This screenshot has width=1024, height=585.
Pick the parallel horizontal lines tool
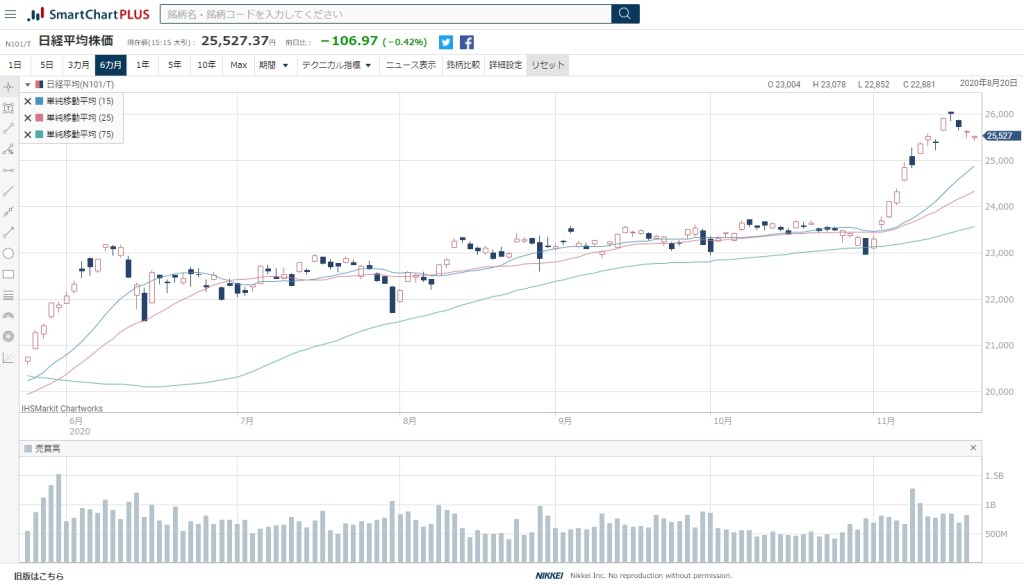pos(8,295)
